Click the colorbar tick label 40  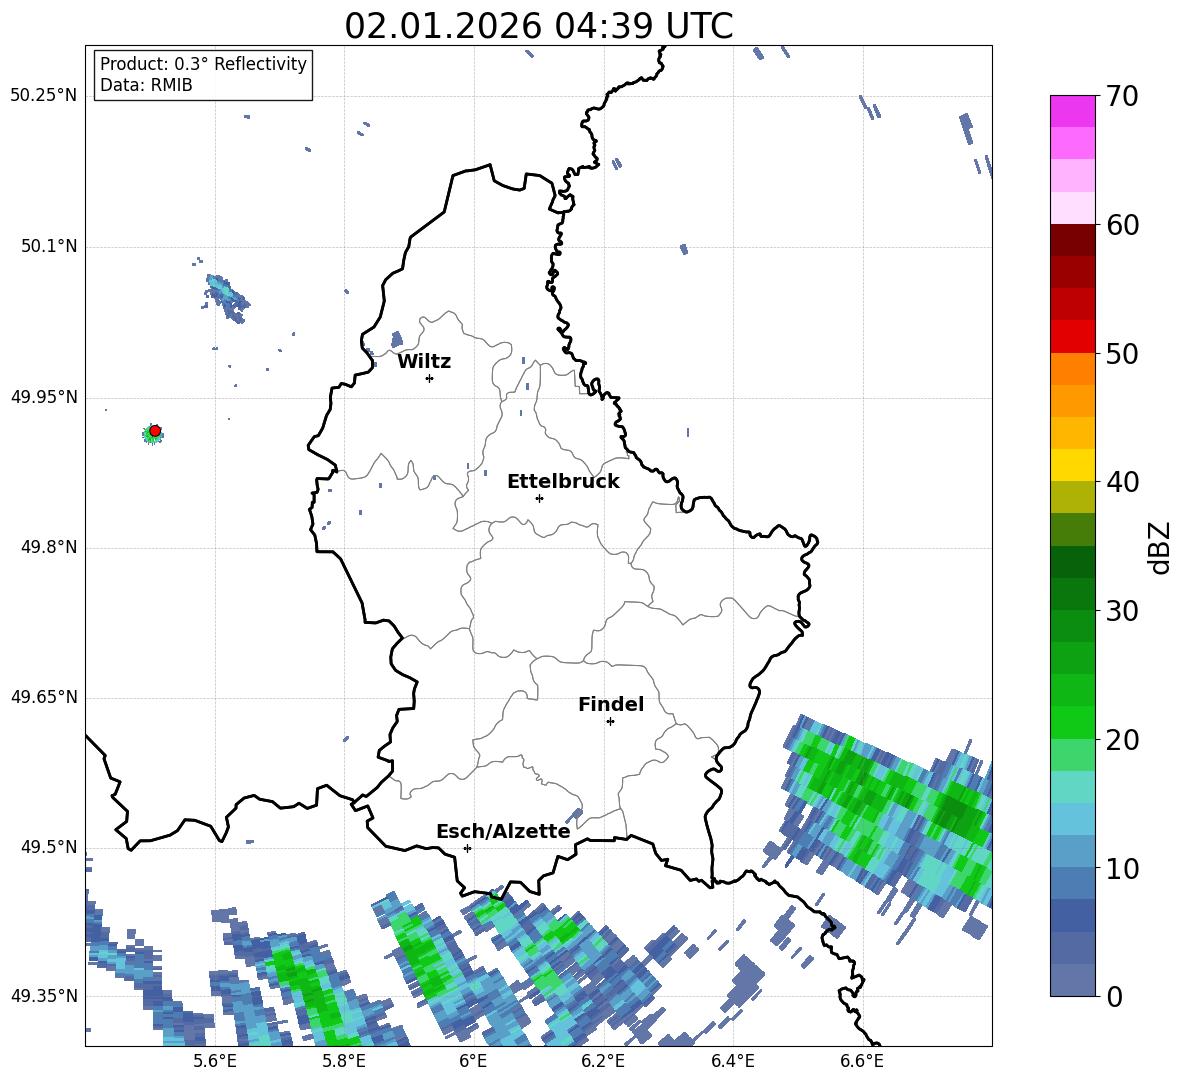click(1122, 482)
